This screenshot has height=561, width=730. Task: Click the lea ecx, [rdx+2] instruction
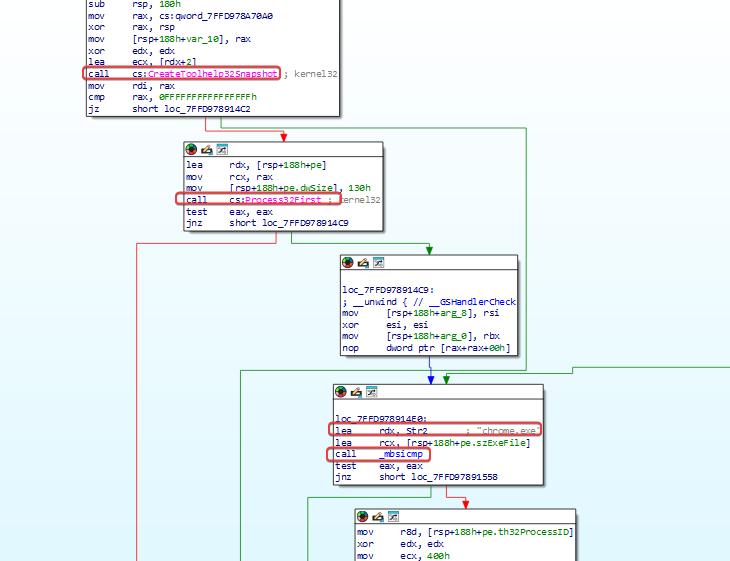coord(142,62)
